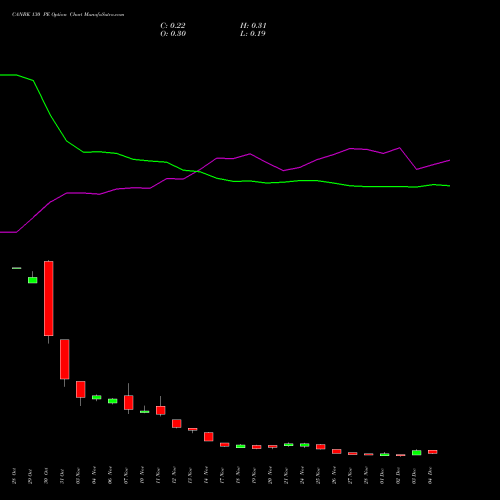This screenshot has height=500, width=500.
Task: Click the '17 Nov' date axis label
Action: pyautogui.click(x=222, y=476)
